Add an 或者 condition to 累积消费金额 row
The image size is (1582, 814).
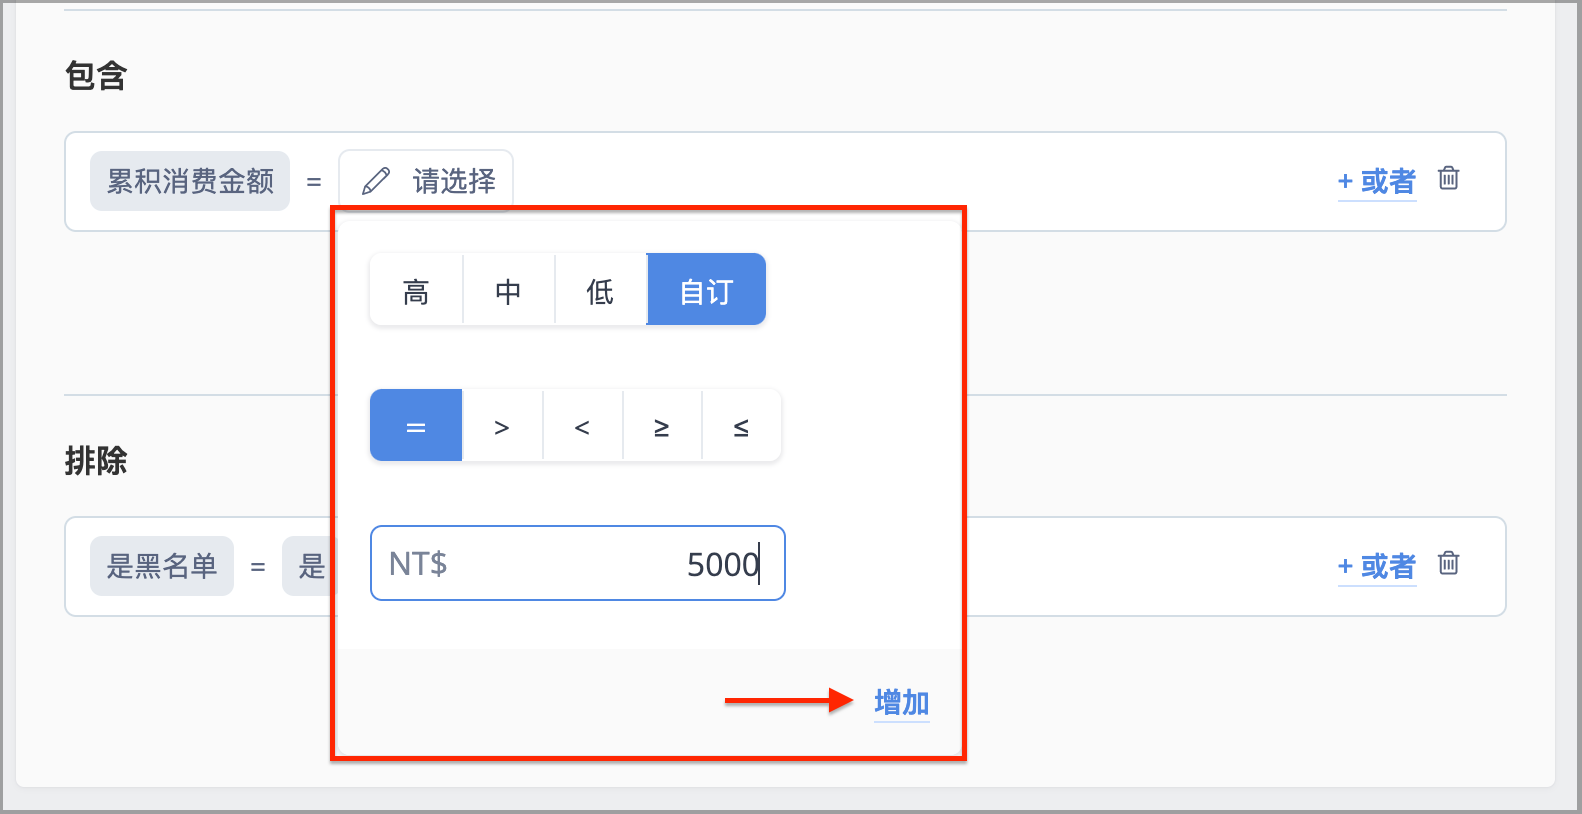1377,182
